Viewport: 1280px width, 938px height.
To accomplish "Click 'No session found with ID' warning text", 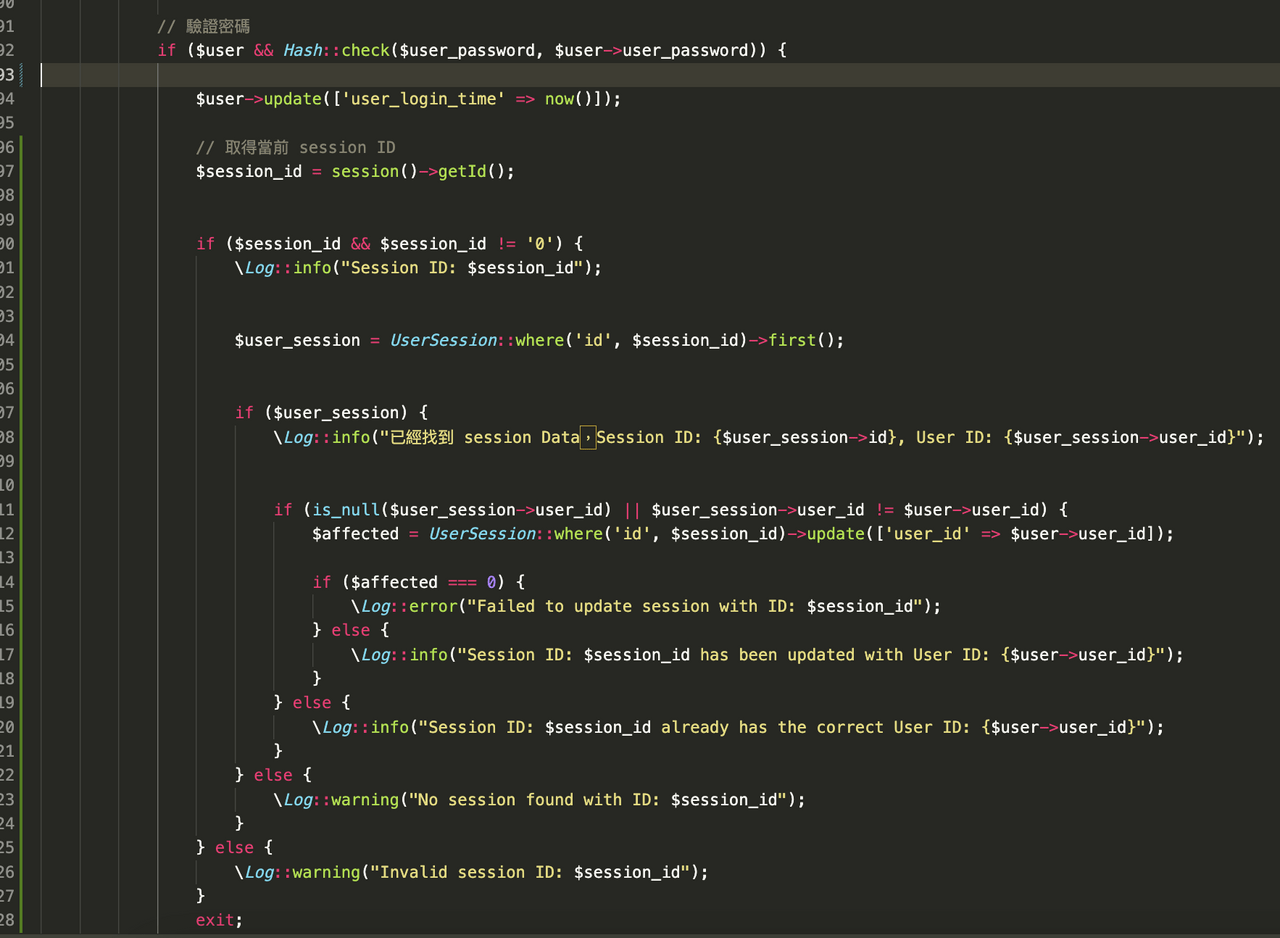I will (535, 800).
